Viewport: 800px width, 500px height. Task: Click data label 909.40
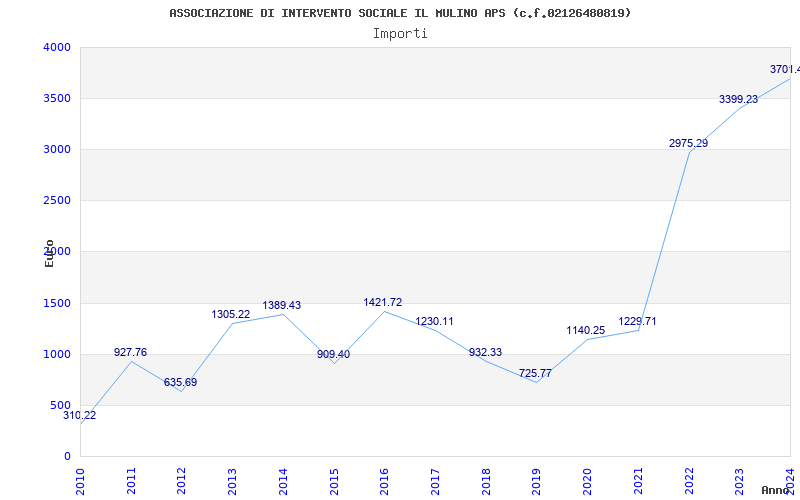333,354
